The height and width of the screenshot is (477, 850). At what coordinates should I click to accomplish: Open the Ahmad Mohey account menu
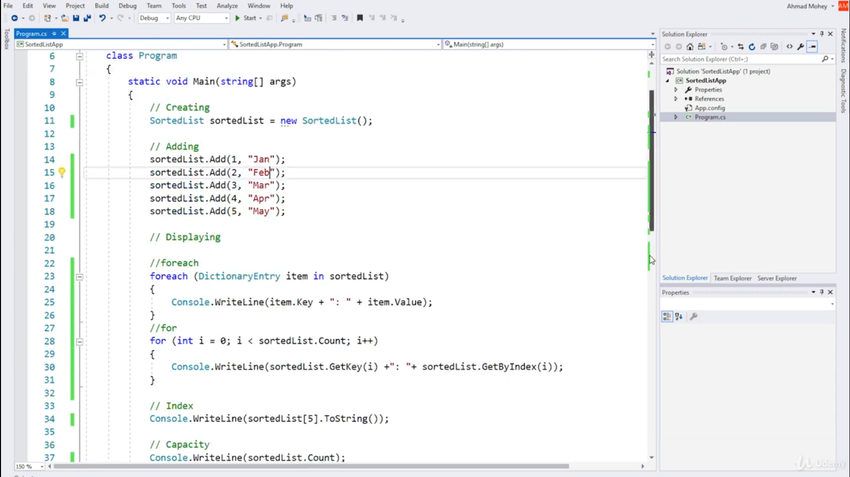(x=810, y=6)
